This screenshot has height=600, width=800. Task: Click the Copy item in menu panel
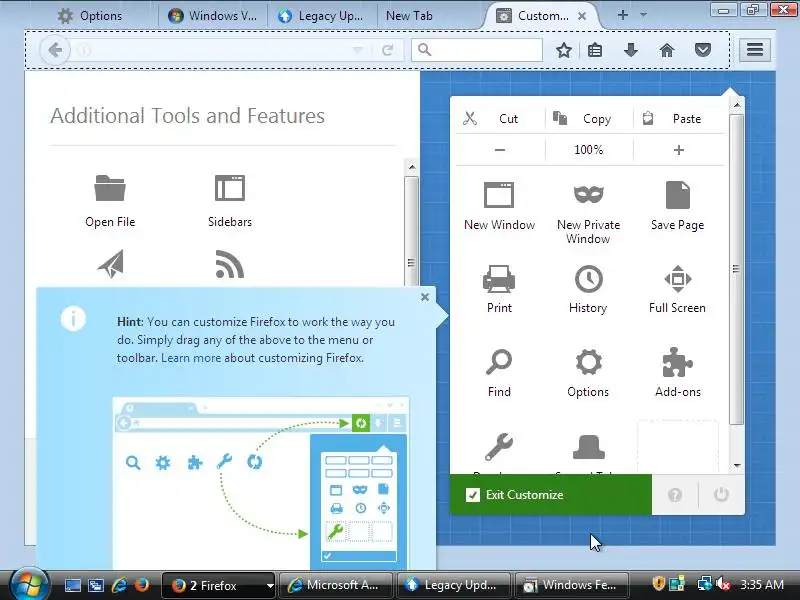click(589, 119)
